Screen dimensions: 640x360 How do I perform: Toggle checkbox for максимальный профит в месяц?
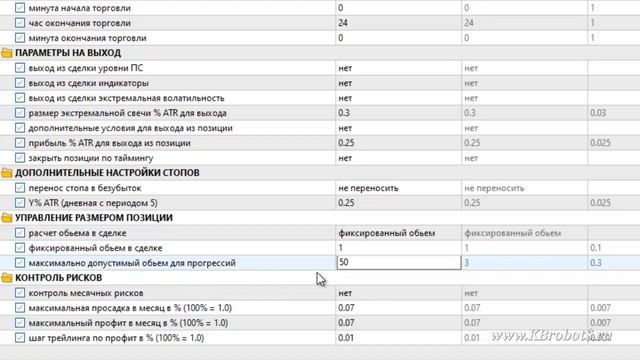coord(20,323)
